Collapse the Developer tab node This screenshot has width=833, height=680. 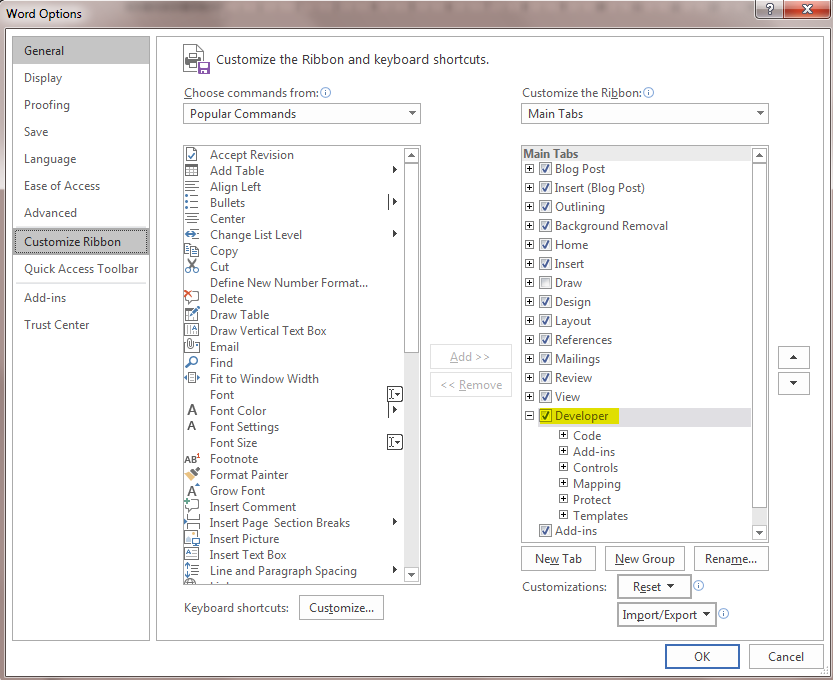point(529,415)
